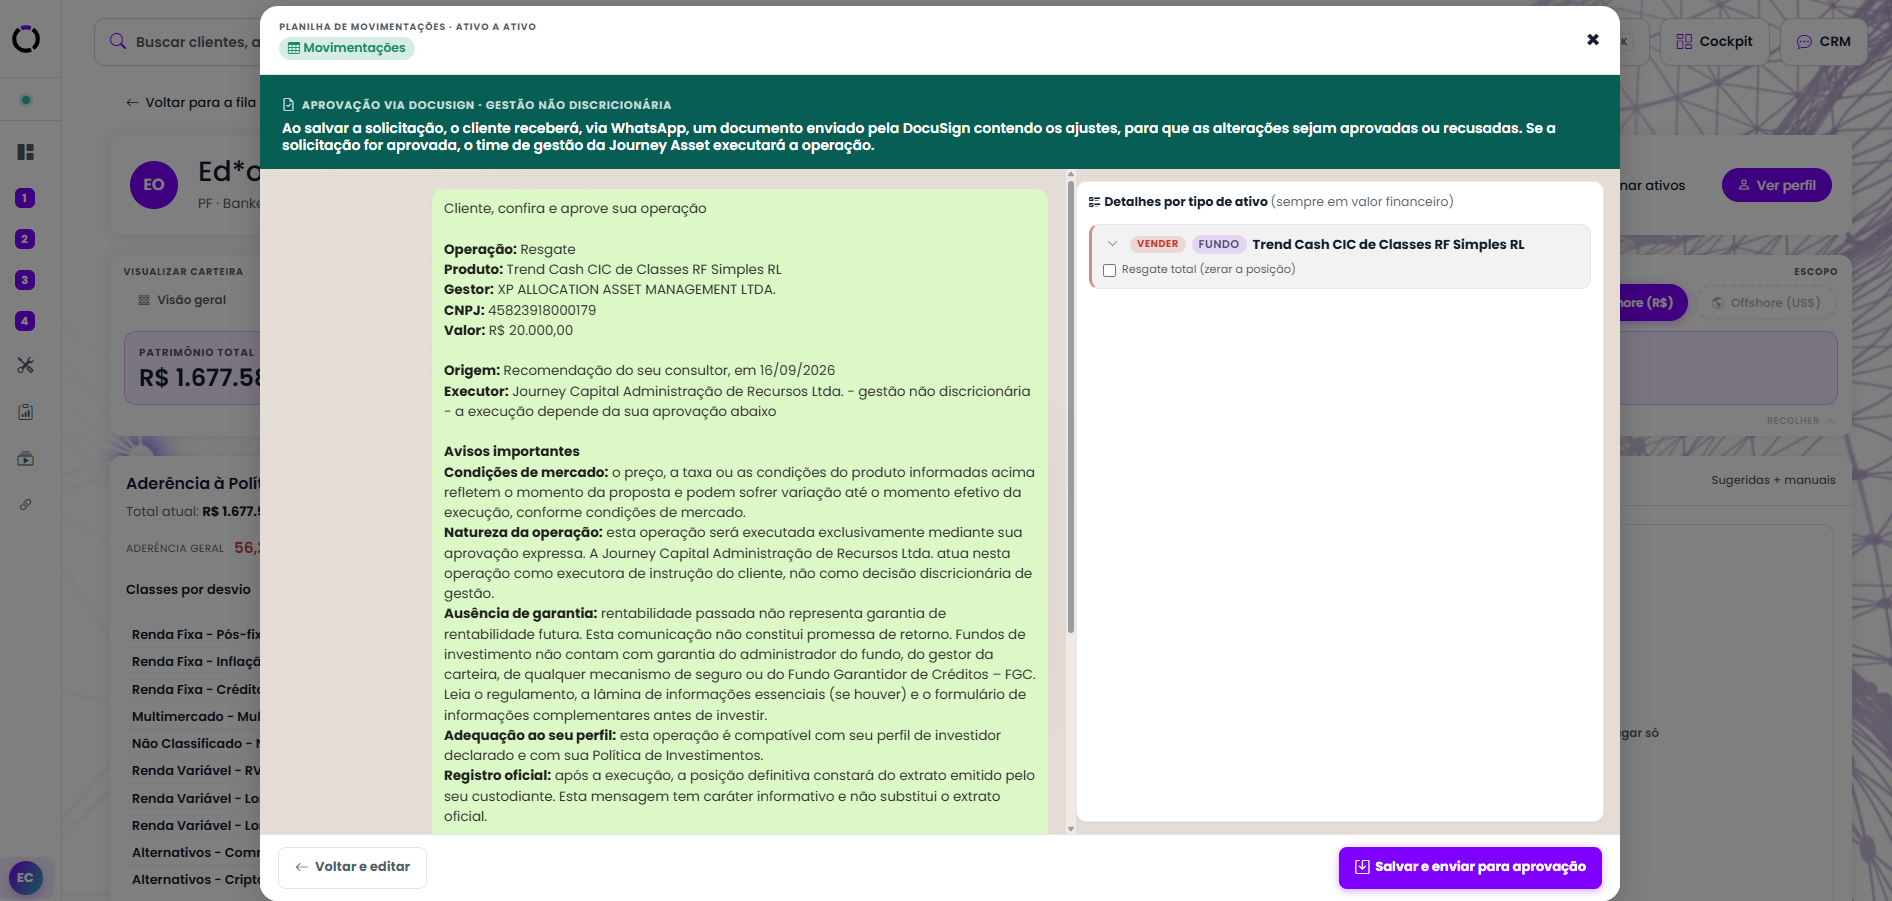Click Voltar para a fila link
This screenshot has width=1892, height=901.
[190, 102]
